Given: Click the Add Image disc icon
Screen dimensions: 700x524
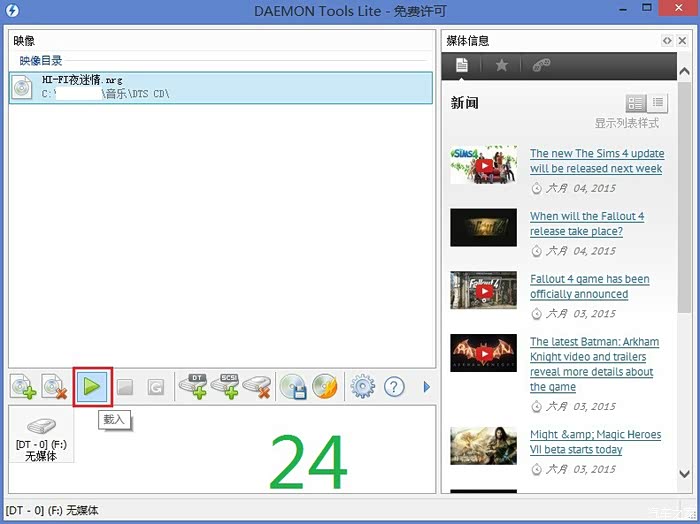Looking at the screenshot, I should [x=24, y=387].
